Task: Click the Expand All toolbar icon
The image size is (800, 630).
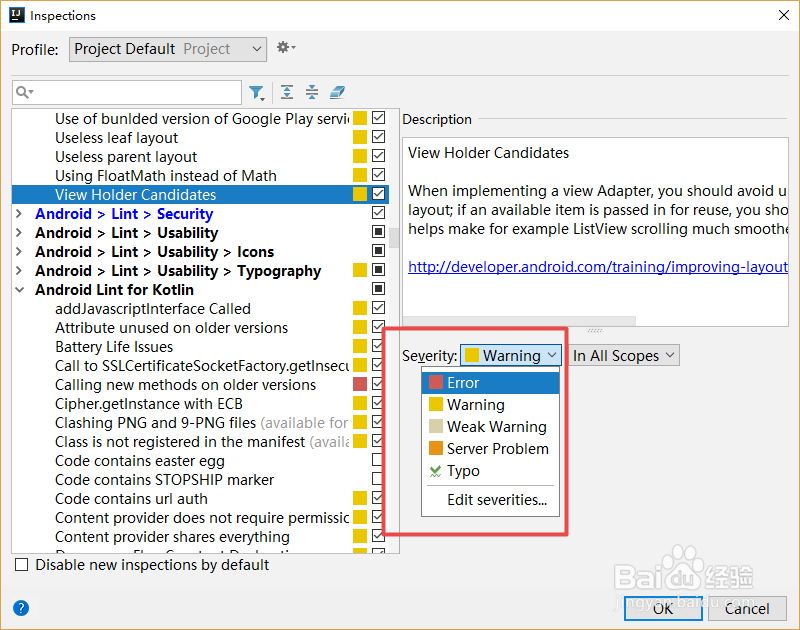Action: coord(287,92)
